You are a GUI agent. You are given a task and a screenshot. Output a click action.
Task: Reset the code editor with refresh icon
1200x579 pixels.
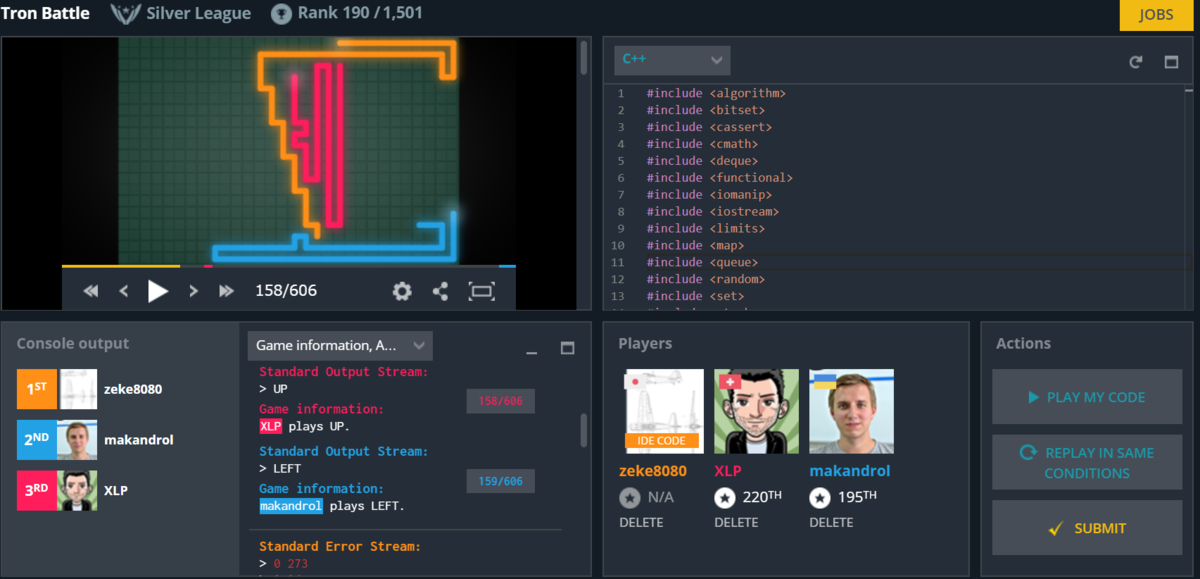coord(1136,61)
